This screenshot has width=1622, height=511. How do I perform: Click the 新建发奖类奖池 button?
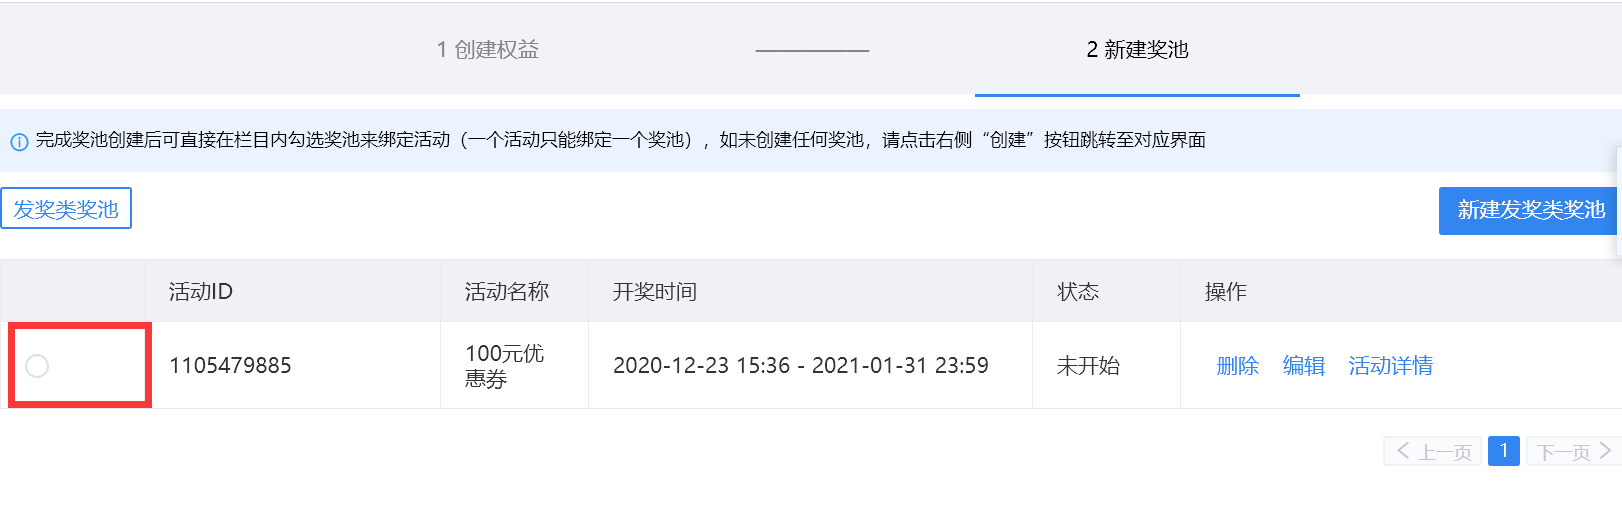(1530, 210)
